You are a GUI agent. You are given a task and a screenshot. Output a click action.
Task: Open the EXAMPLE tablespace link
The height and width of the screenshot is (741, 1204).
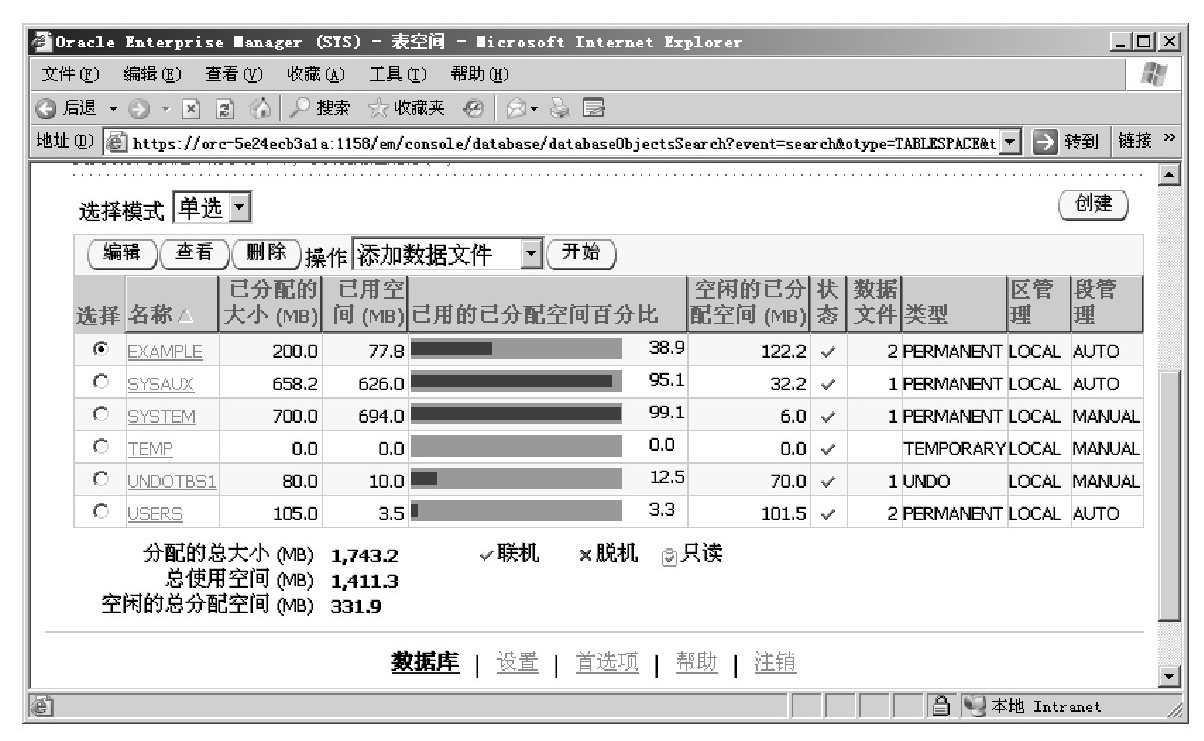click(165, 351)
